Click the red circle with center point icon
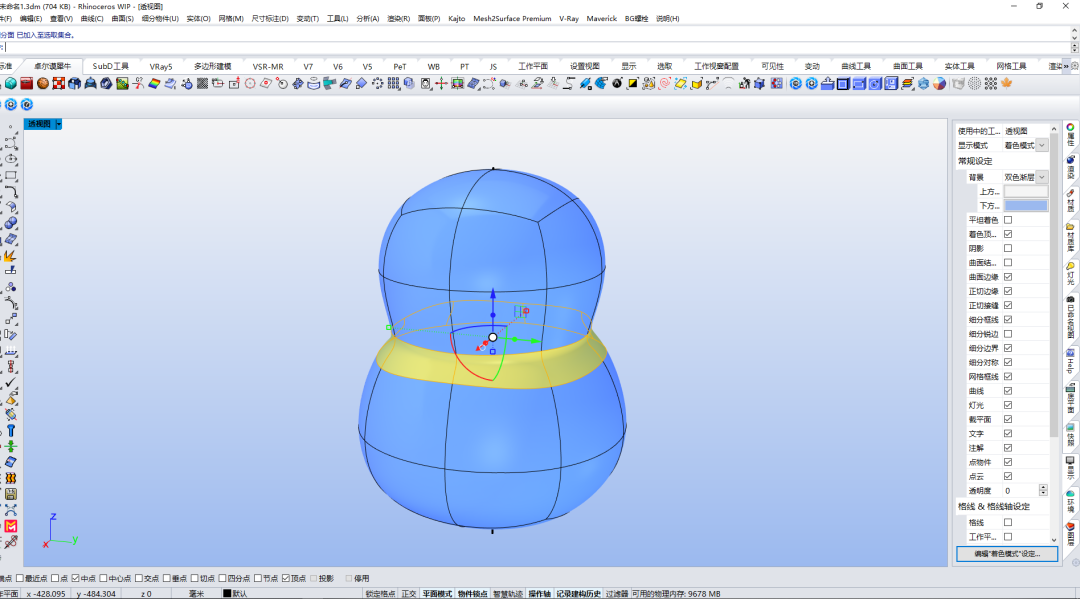 tap(250, 84)
